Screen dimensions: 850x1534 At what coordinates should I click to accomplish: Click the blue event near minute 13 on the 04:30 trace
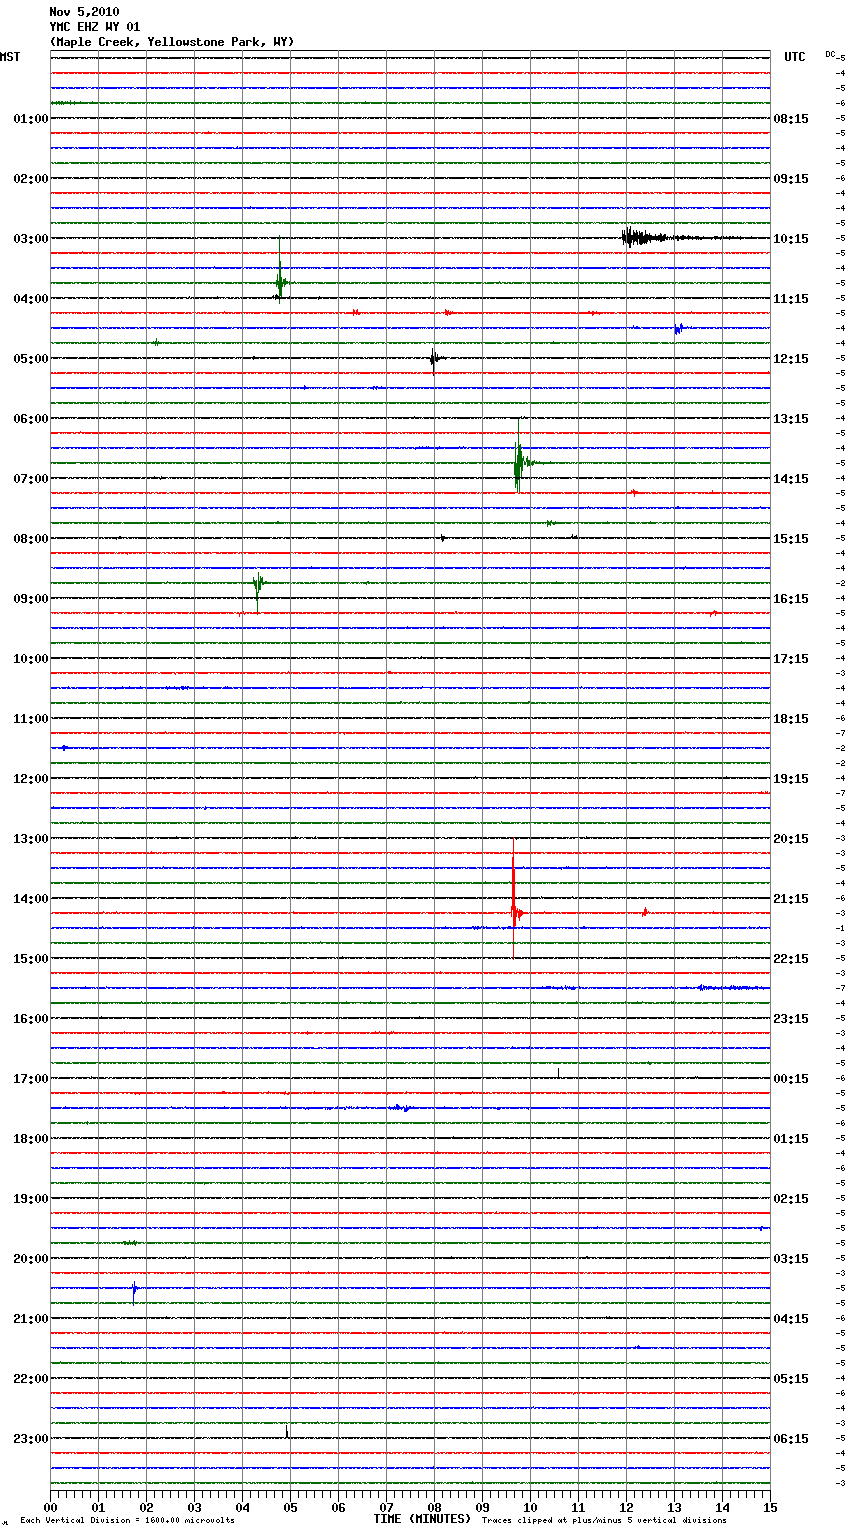point(679,328)
